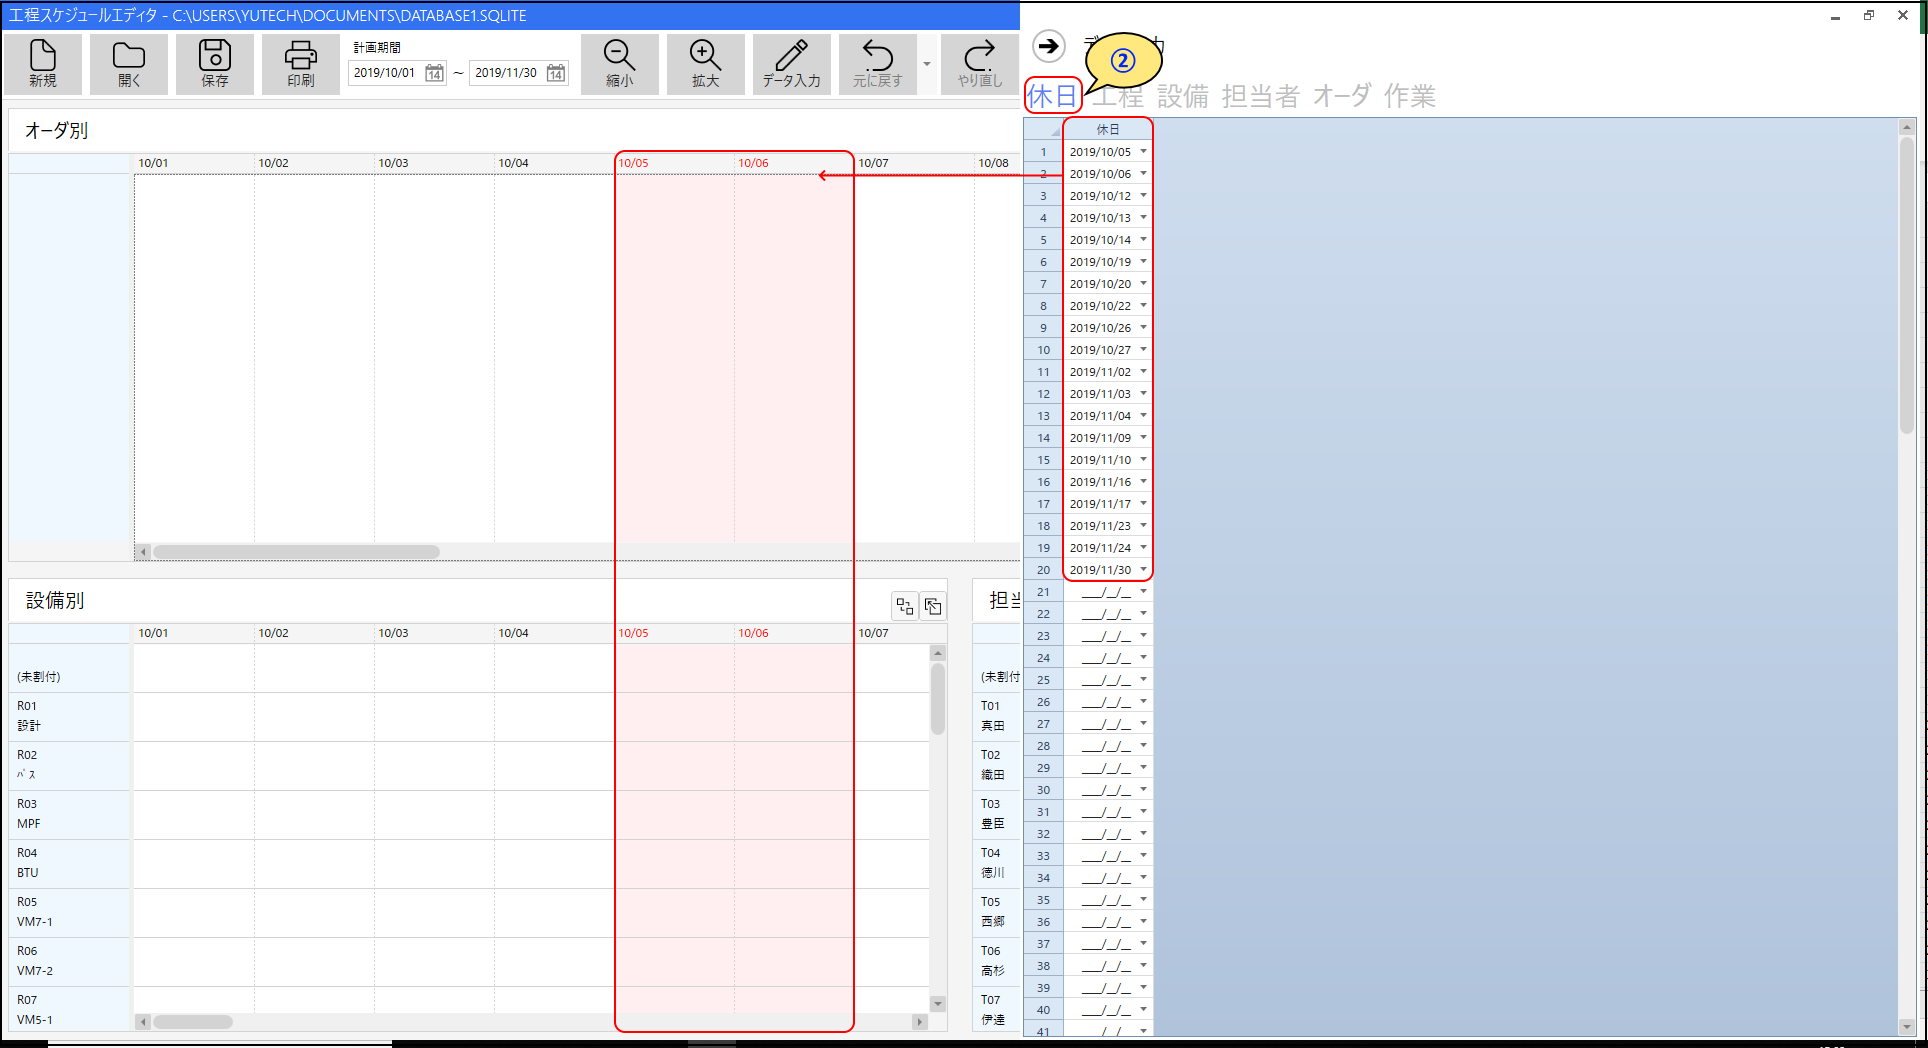Screen dimensions: 1928x1048
Task: Open the calendar picker for end date 2019/11/30
Action: pyautogui.click(x=556, y=73)
